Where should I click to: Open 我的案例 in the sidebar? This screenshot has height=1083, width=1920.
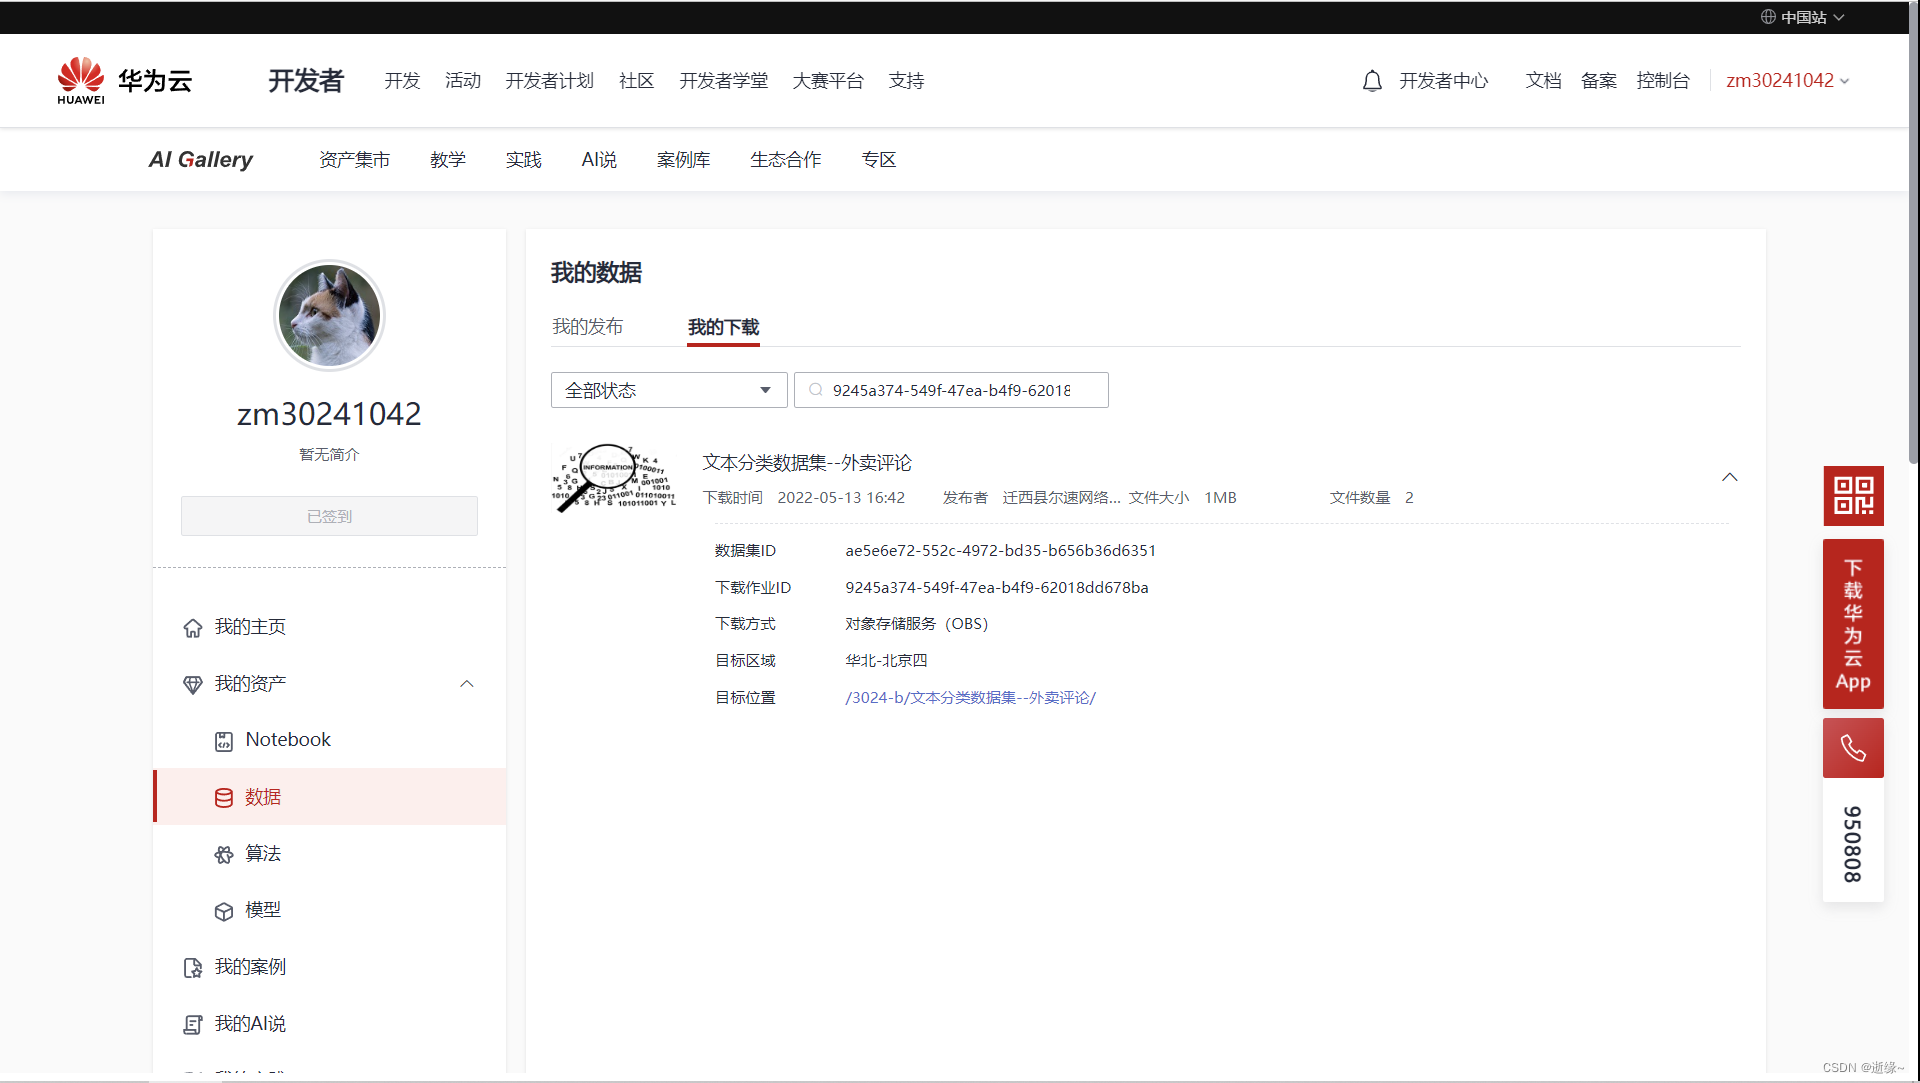pyautogui.click(x=249, y=967)
